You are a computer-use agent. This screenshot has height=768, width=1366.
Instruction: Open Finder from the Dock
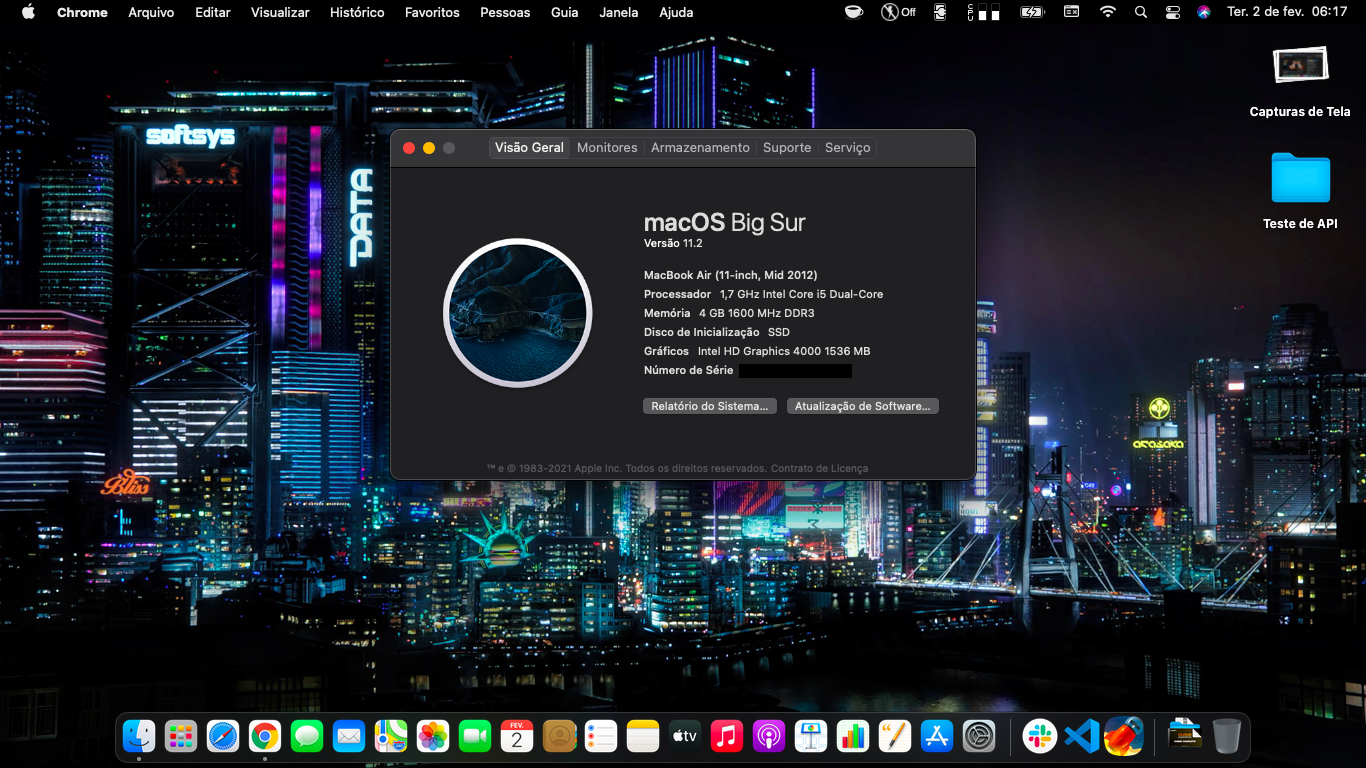click(139, 737)
